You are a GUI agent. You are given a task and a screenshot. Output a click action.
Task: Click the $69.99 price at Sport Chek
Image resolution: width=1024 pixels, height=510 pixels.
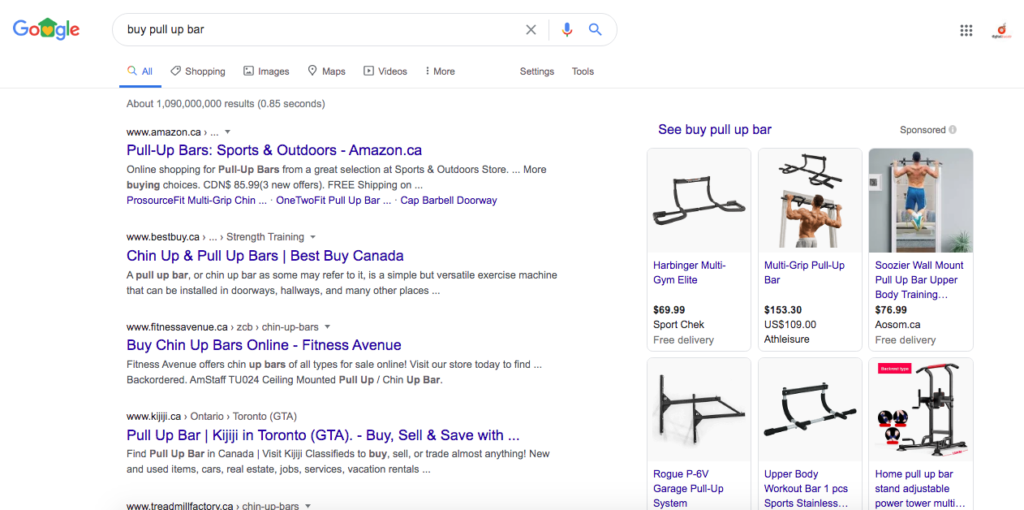pyautogui.click(x=669, y=310)
